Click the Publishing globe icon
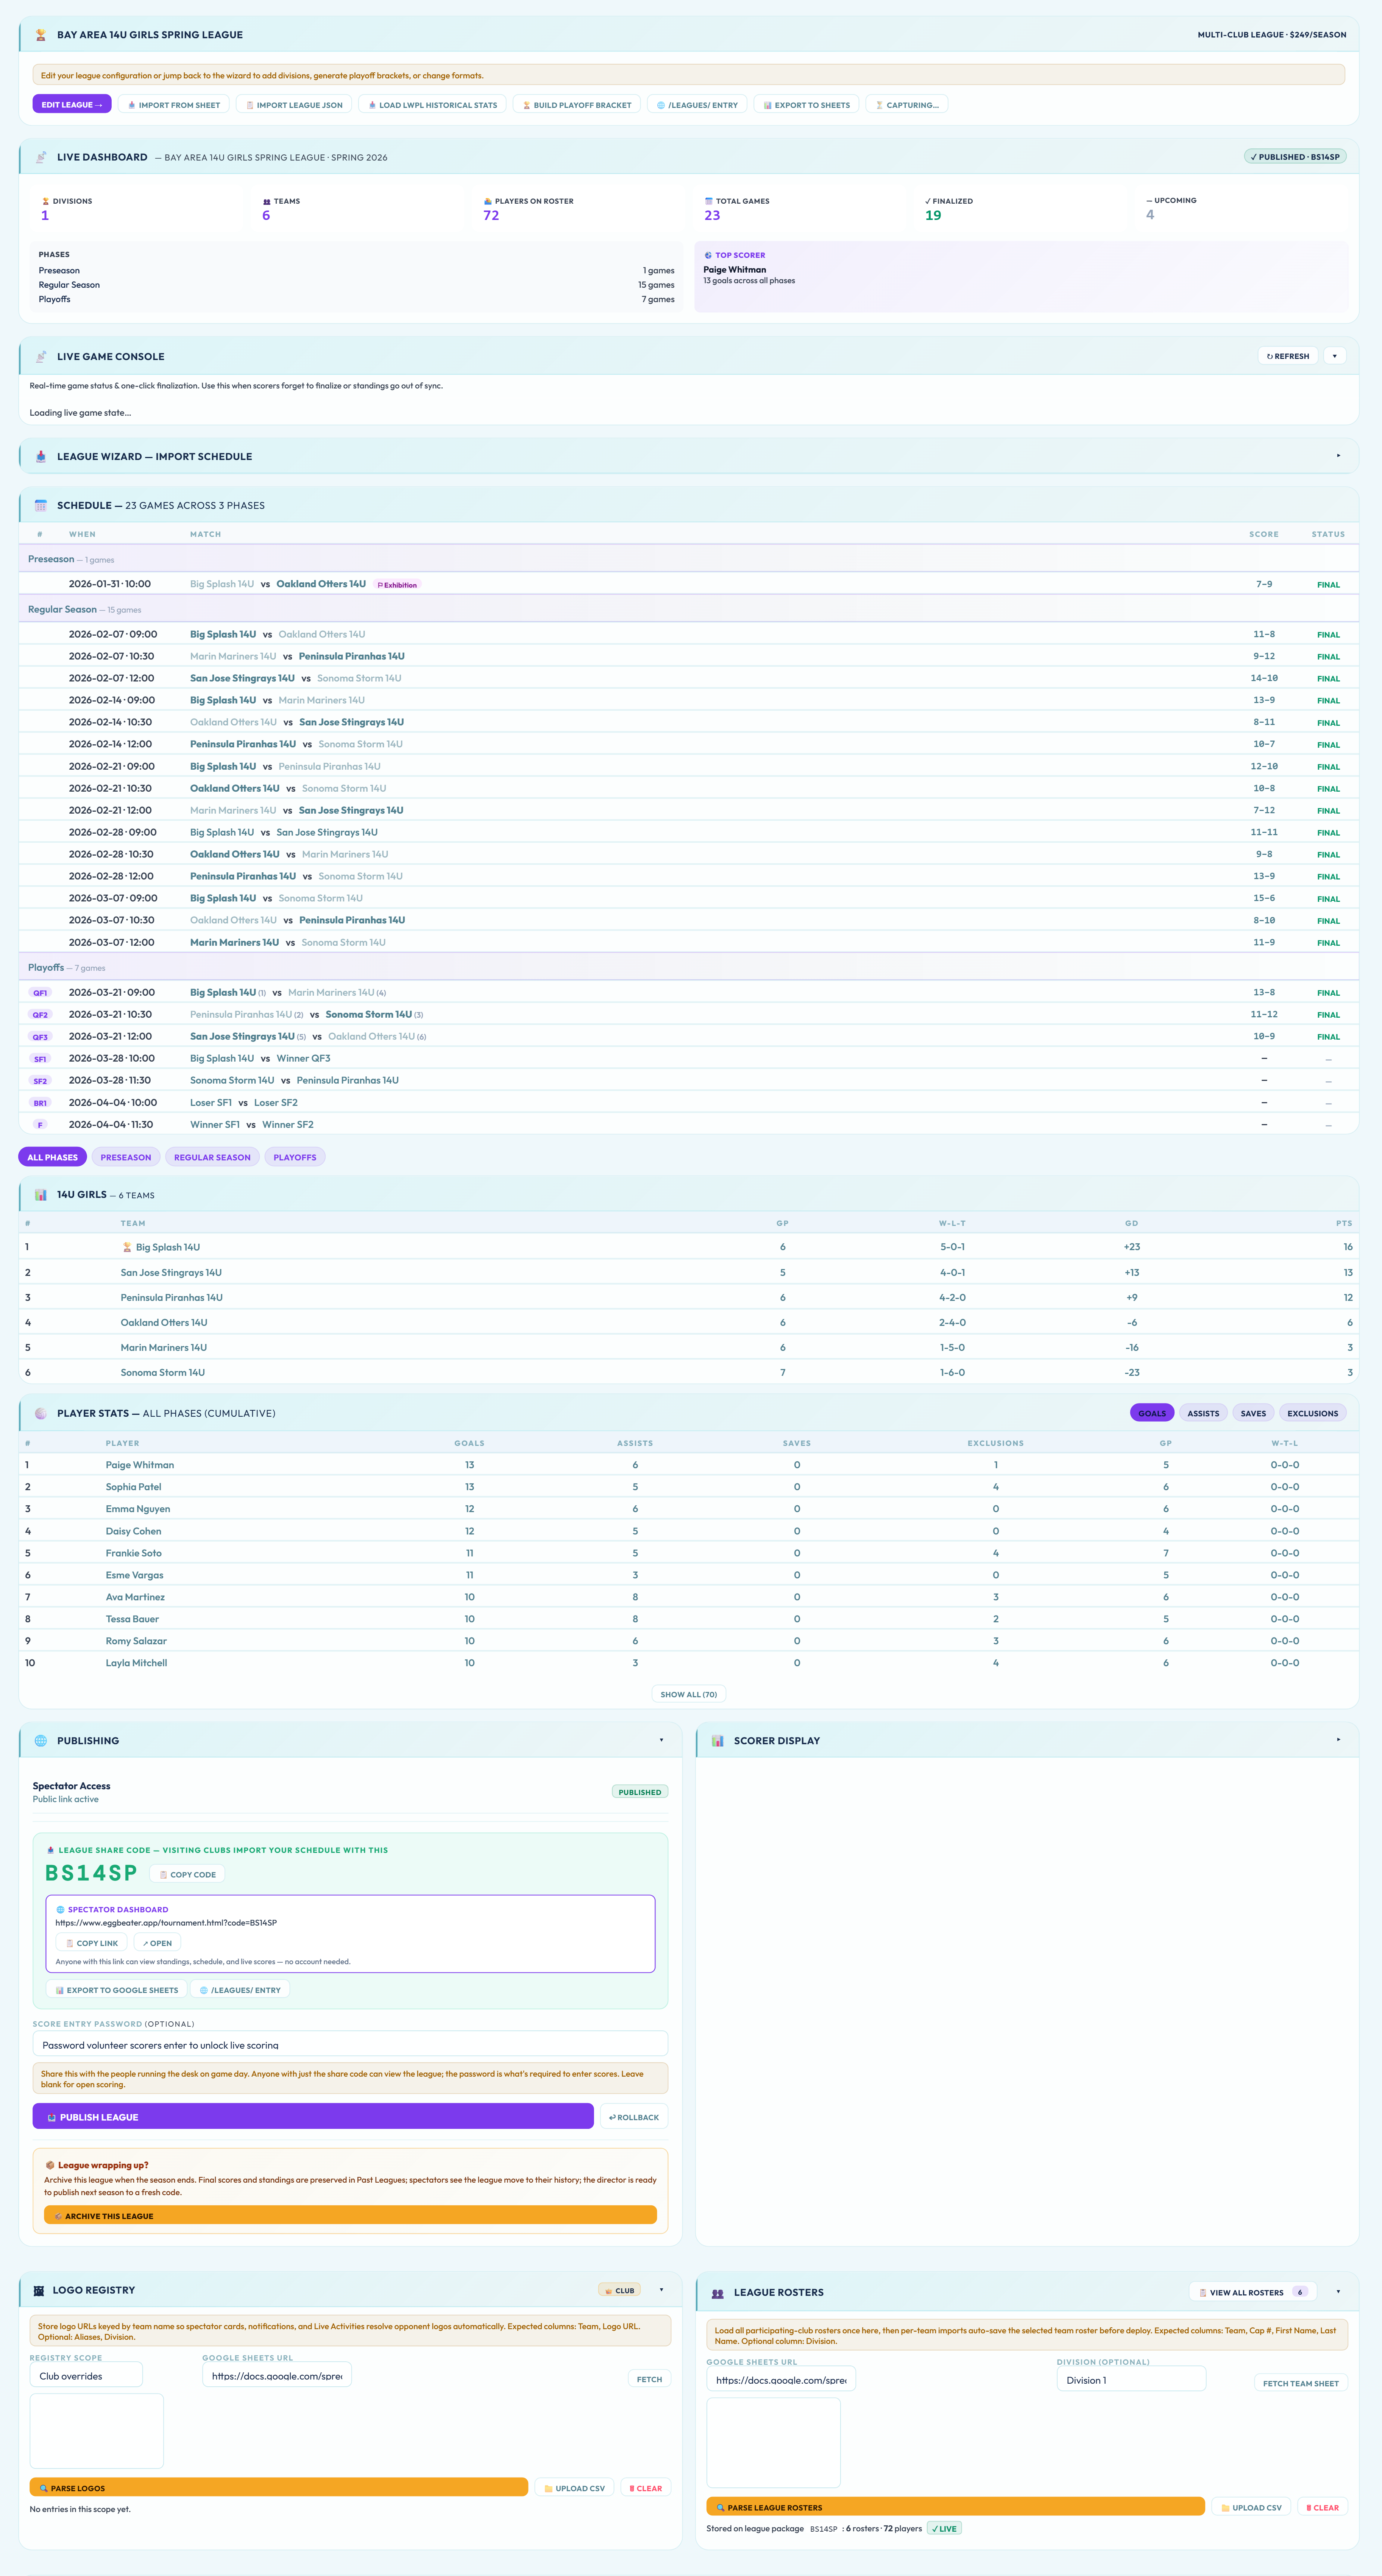 [x=41, y=1741]
